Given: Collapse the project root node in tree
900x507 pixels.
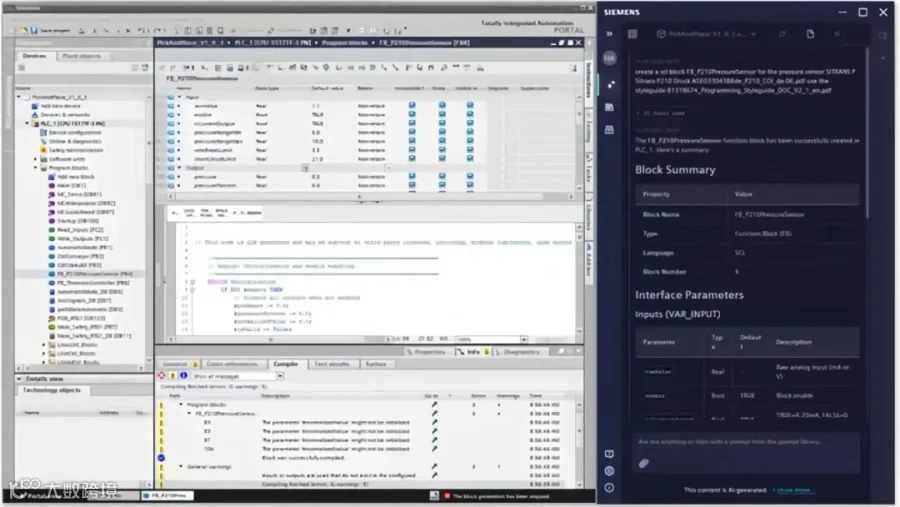Looking at the screenshot, I should click(19, 97).
